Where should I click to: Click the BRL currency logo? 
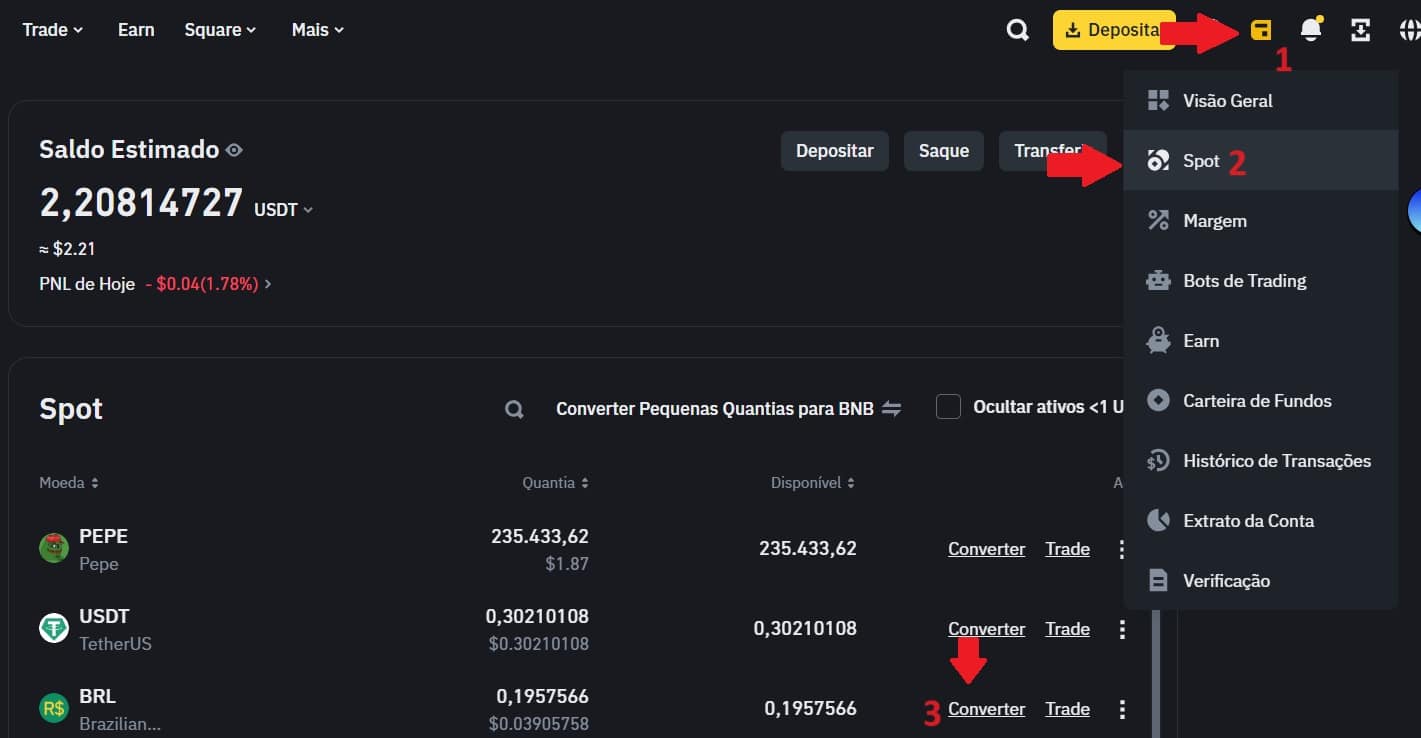54,708
